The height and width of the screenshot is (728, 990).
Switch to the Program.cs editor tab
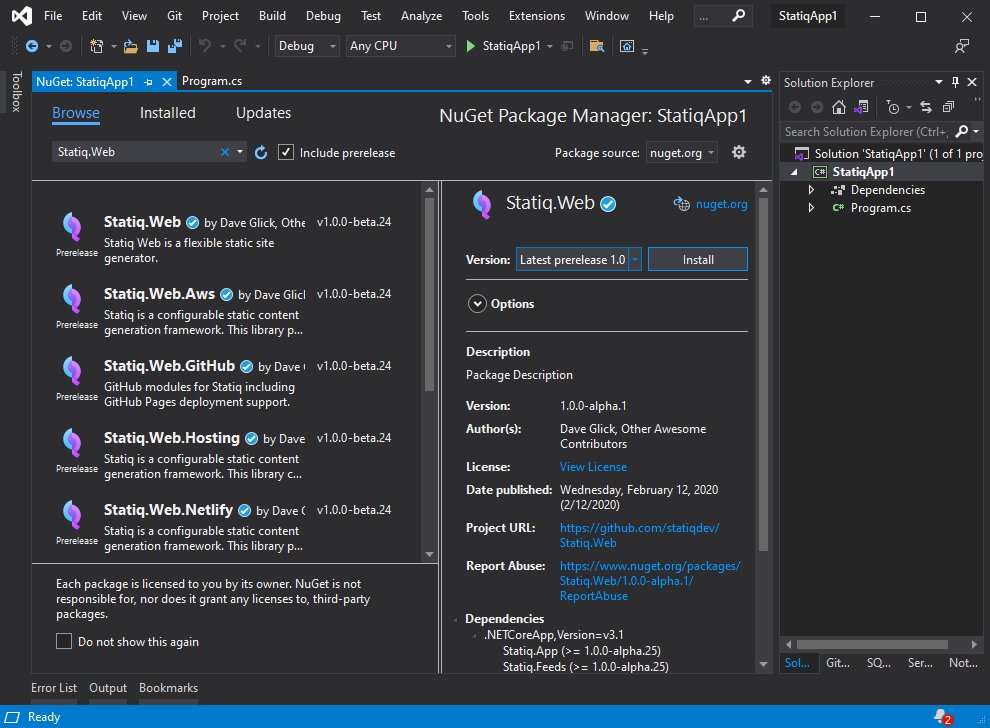tap(212, 81)
